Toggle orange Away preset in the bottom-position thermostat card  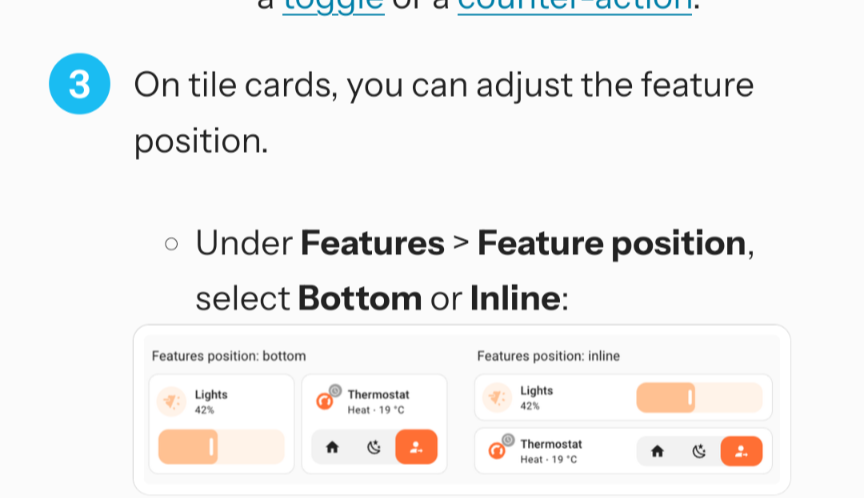(416, 448)
